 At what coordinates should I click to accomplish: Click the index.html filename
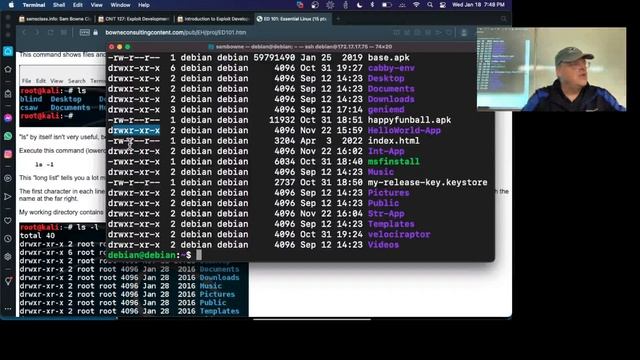click(393, 141)
